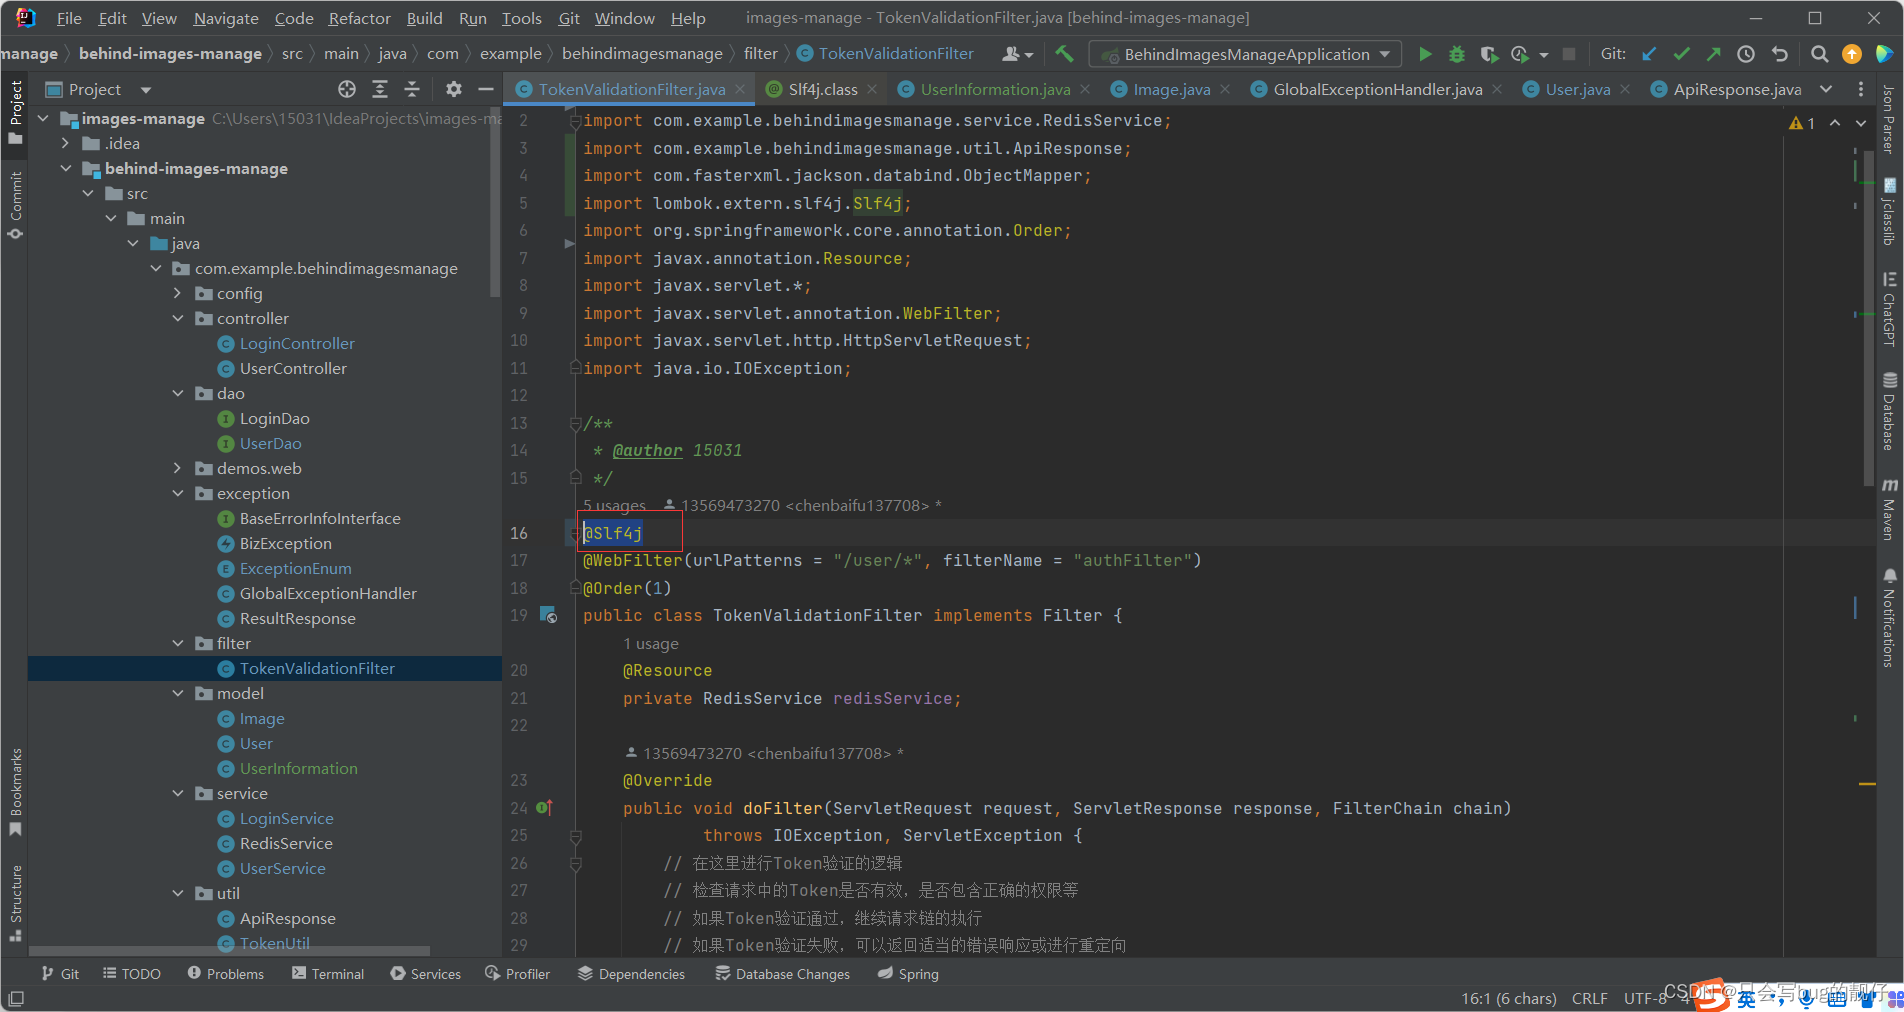This screenshot has height=1012, width=1904.
Task: Collapse the service folder
Action: click(178, 793)
